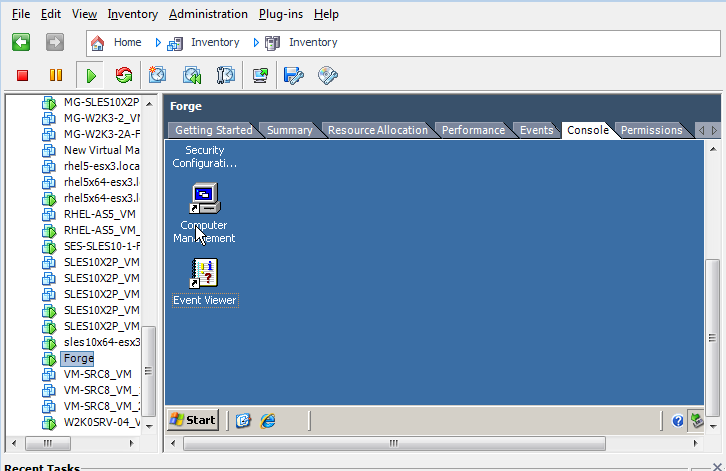Power on VM with green play button

(91, 75)
